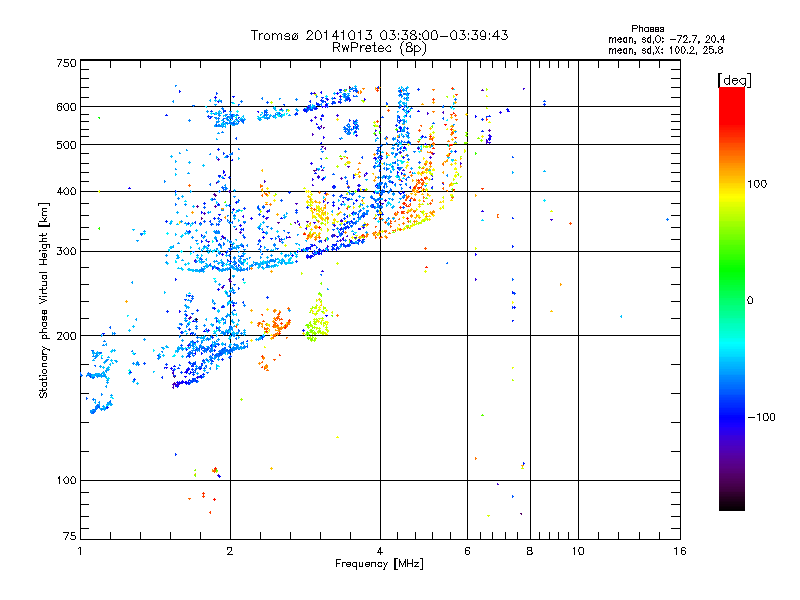This screenshot has width=800, height=600.
Task: Click the 'Stationary phase Virtual Height [km]' axis title
Action: point(44,300)
